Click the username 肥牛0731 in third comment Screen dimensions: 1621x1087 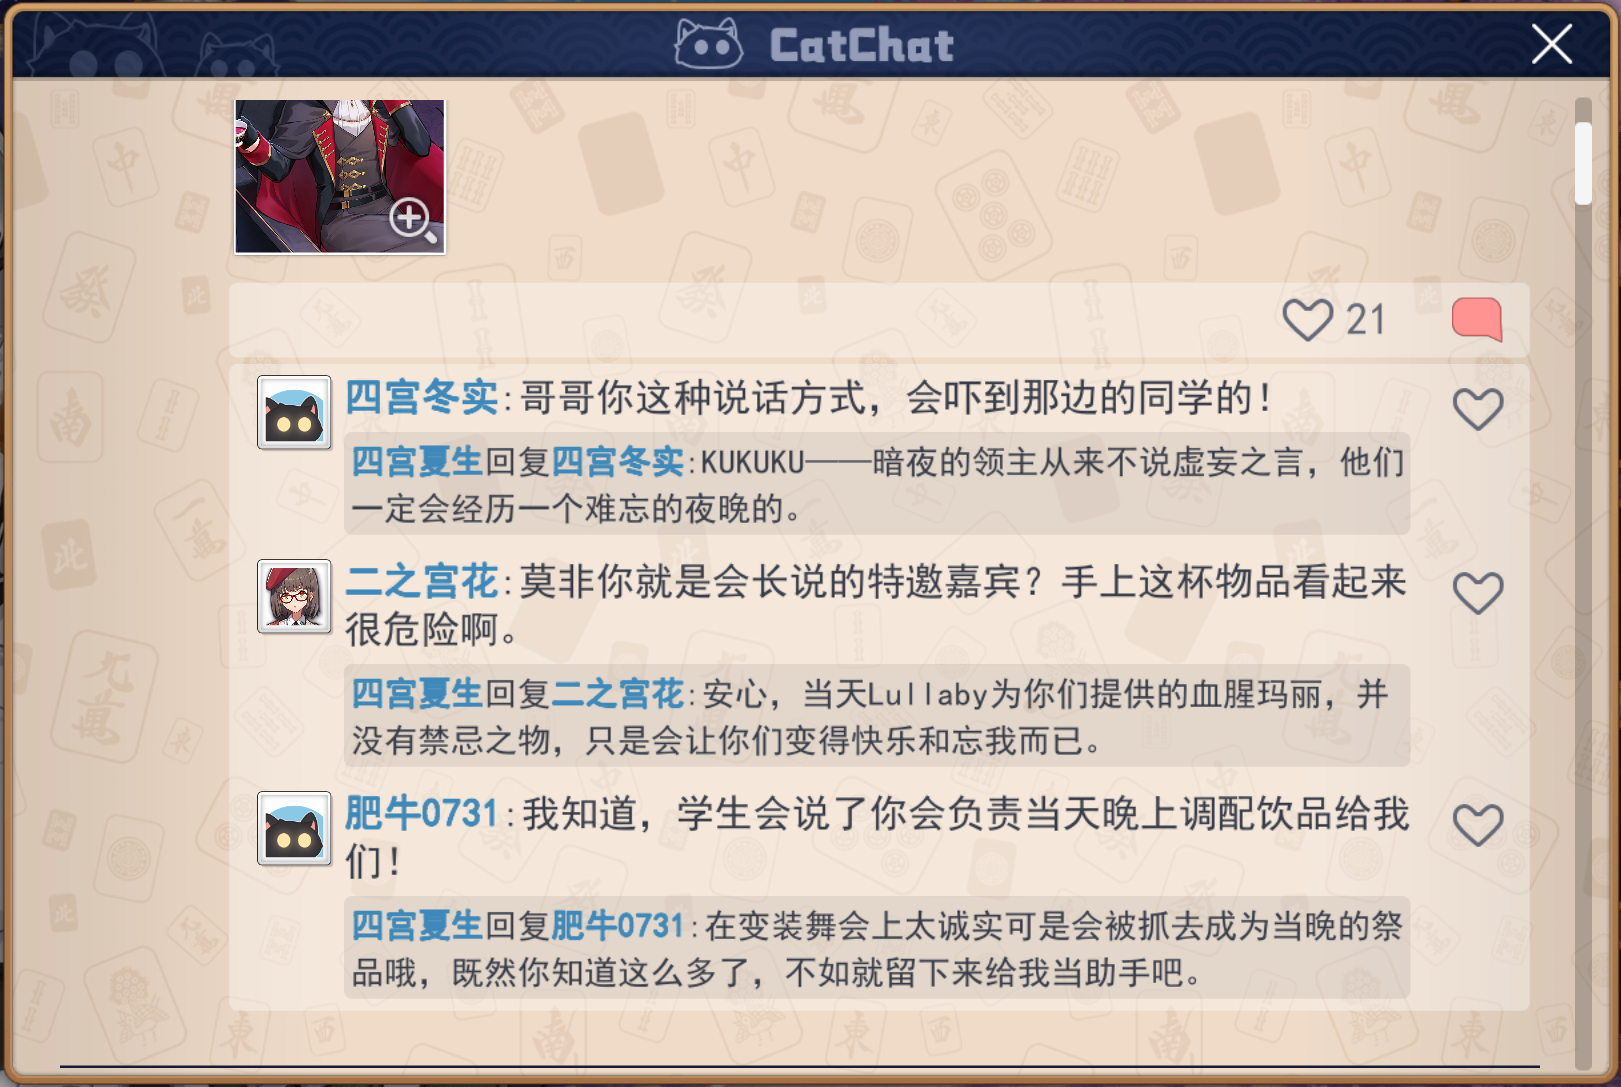pyautogui.click(x=421, y=813)
